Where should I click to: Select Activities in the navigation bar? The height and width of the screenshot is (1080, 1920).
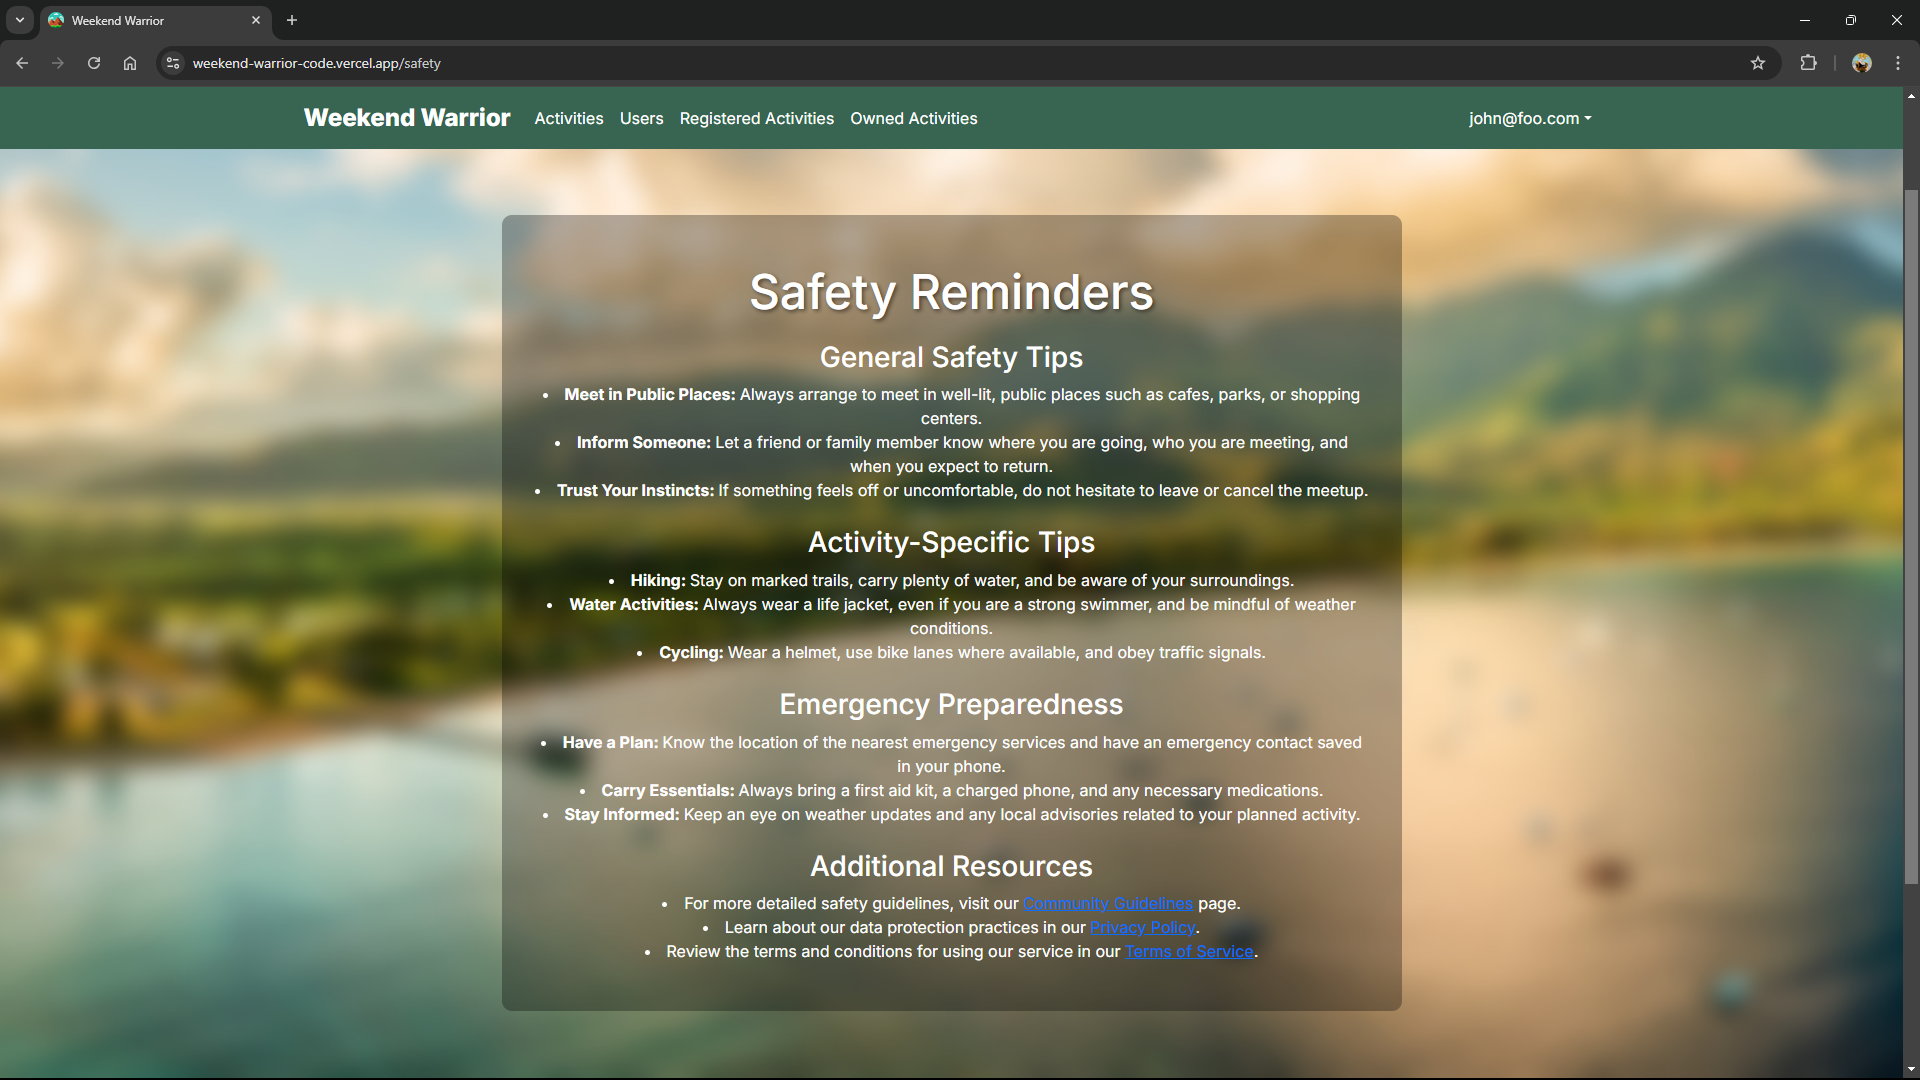coord(568,118)
